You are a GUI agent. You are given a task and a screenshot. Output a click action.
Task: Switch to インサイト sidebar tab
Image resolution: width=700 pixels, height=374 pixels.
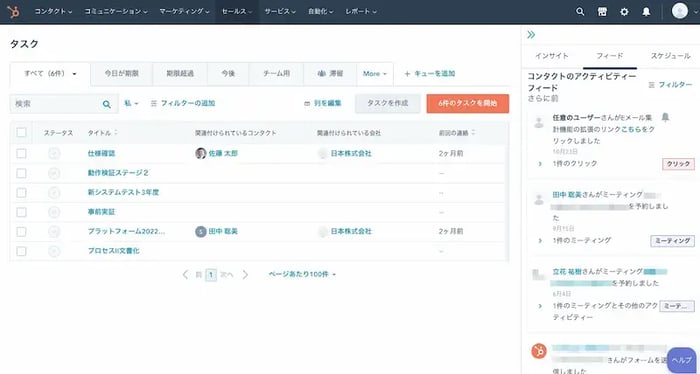[x=552, y=56]
